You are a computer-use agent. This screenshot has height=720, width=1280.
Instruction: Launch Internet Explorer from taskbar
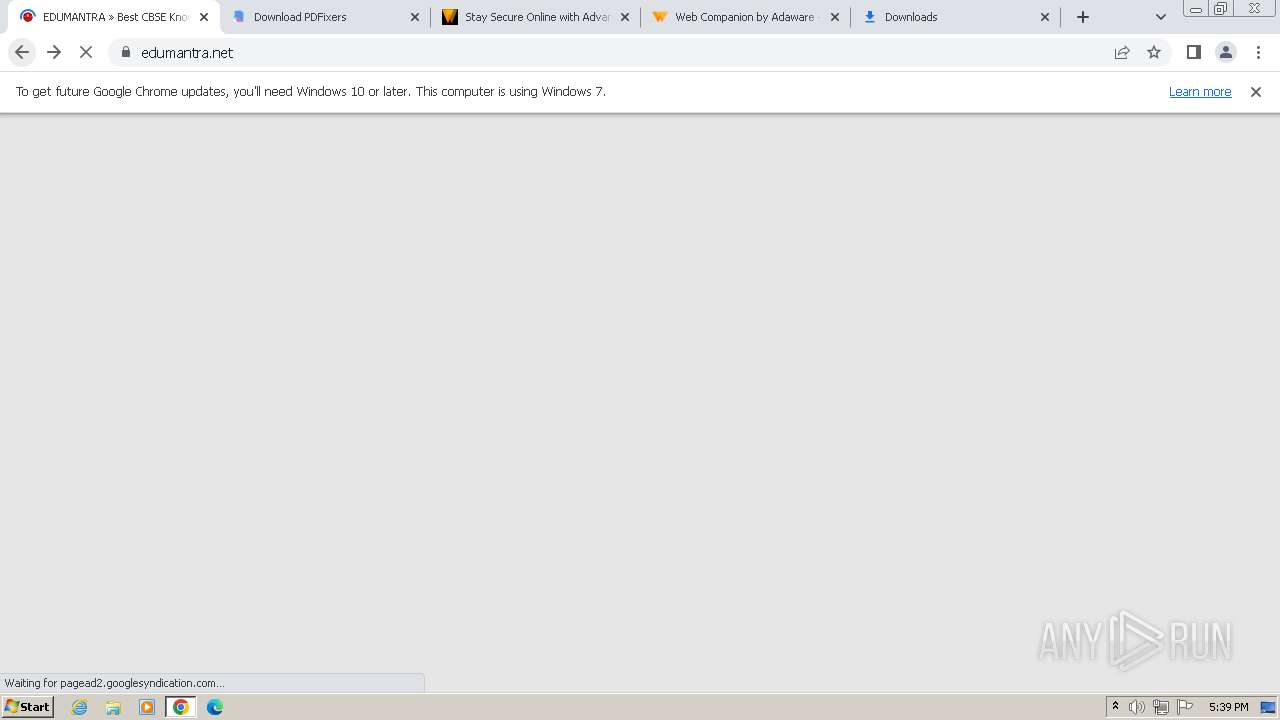point(80,707)
